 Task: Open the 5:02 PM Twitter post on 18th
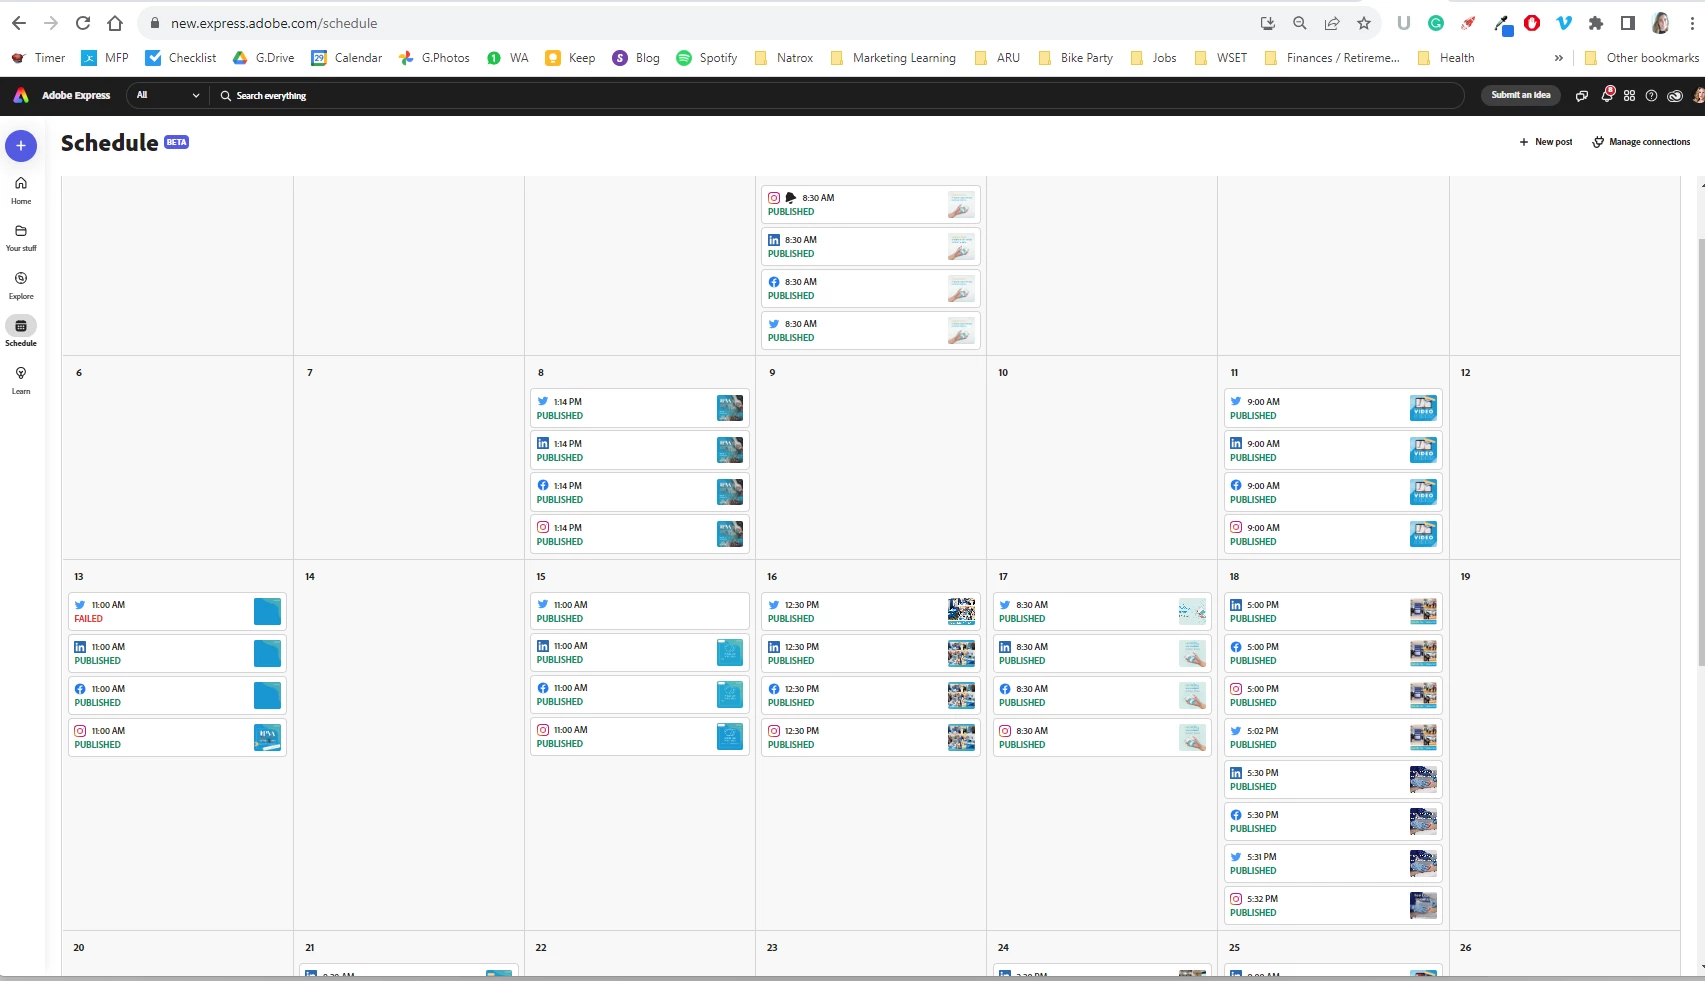coord(1333,738)
